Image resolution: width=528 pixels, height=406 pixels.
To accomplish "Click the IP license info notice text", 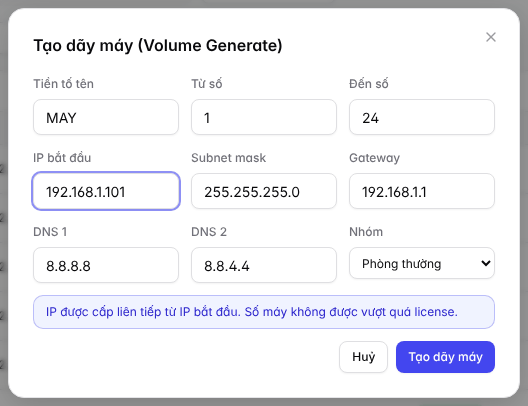I will pos(252,312).
